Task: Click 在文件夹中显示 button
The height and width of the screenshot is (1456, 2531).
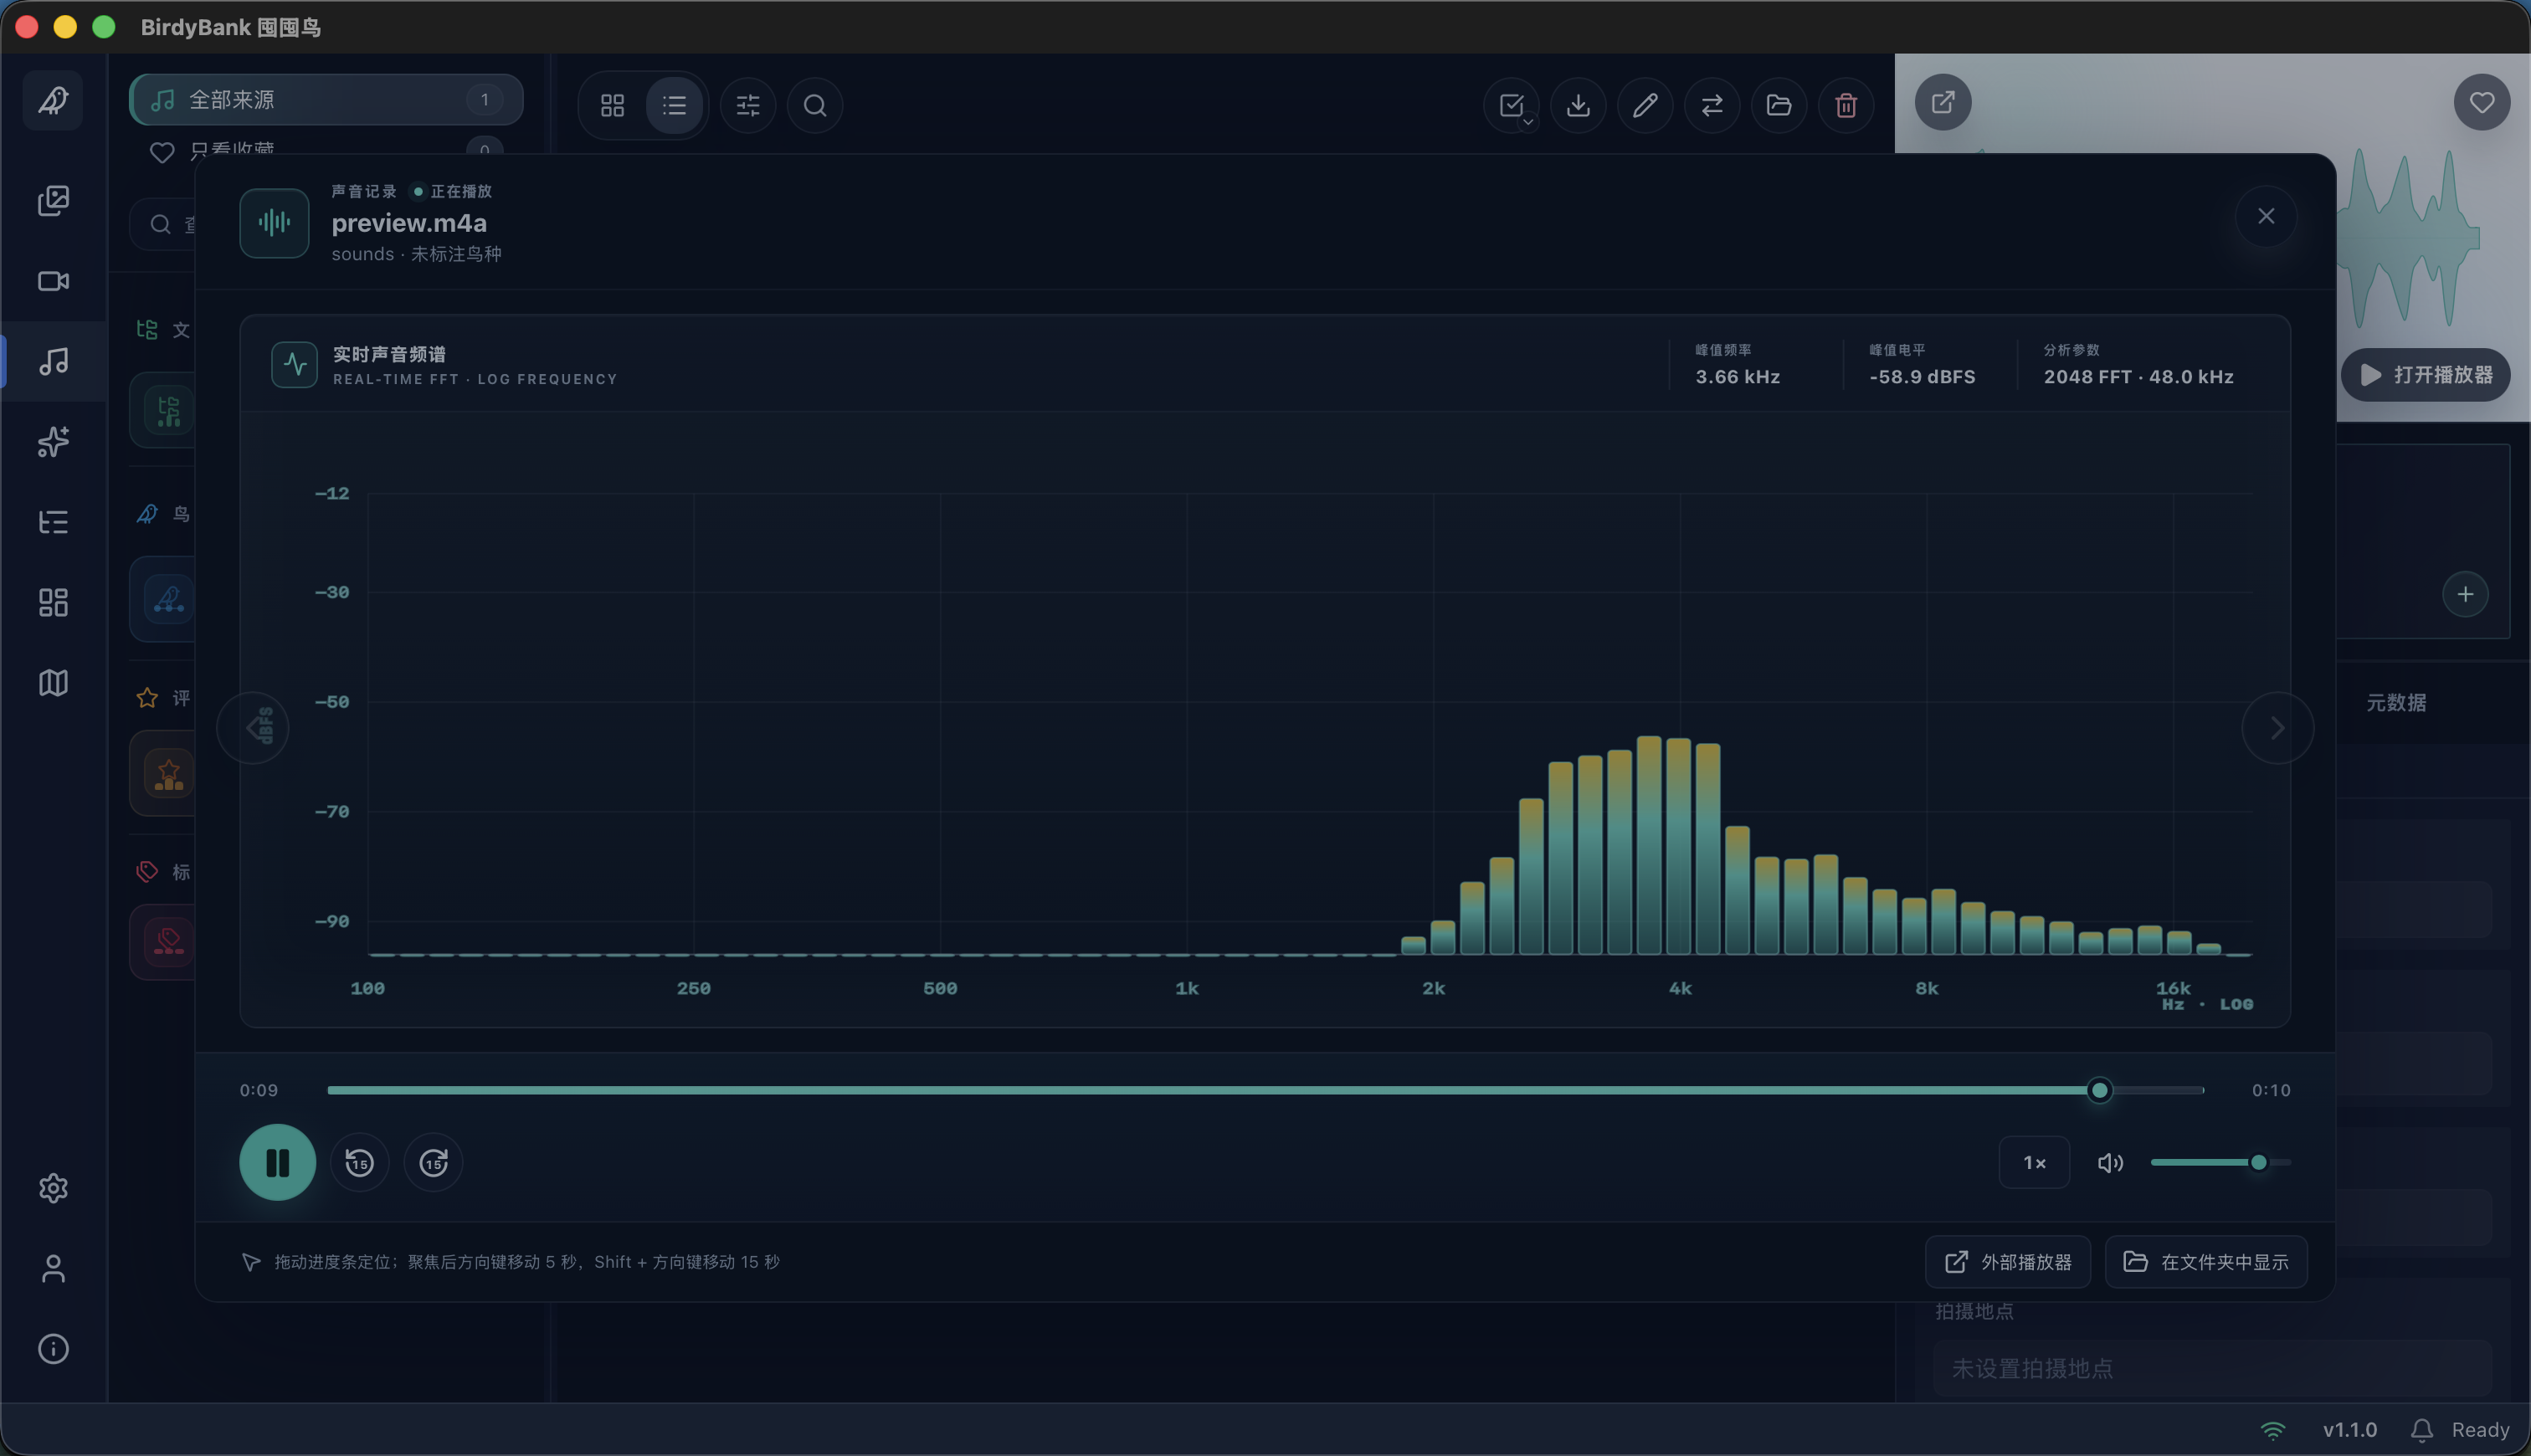Action: [x=2206, y=1262]
